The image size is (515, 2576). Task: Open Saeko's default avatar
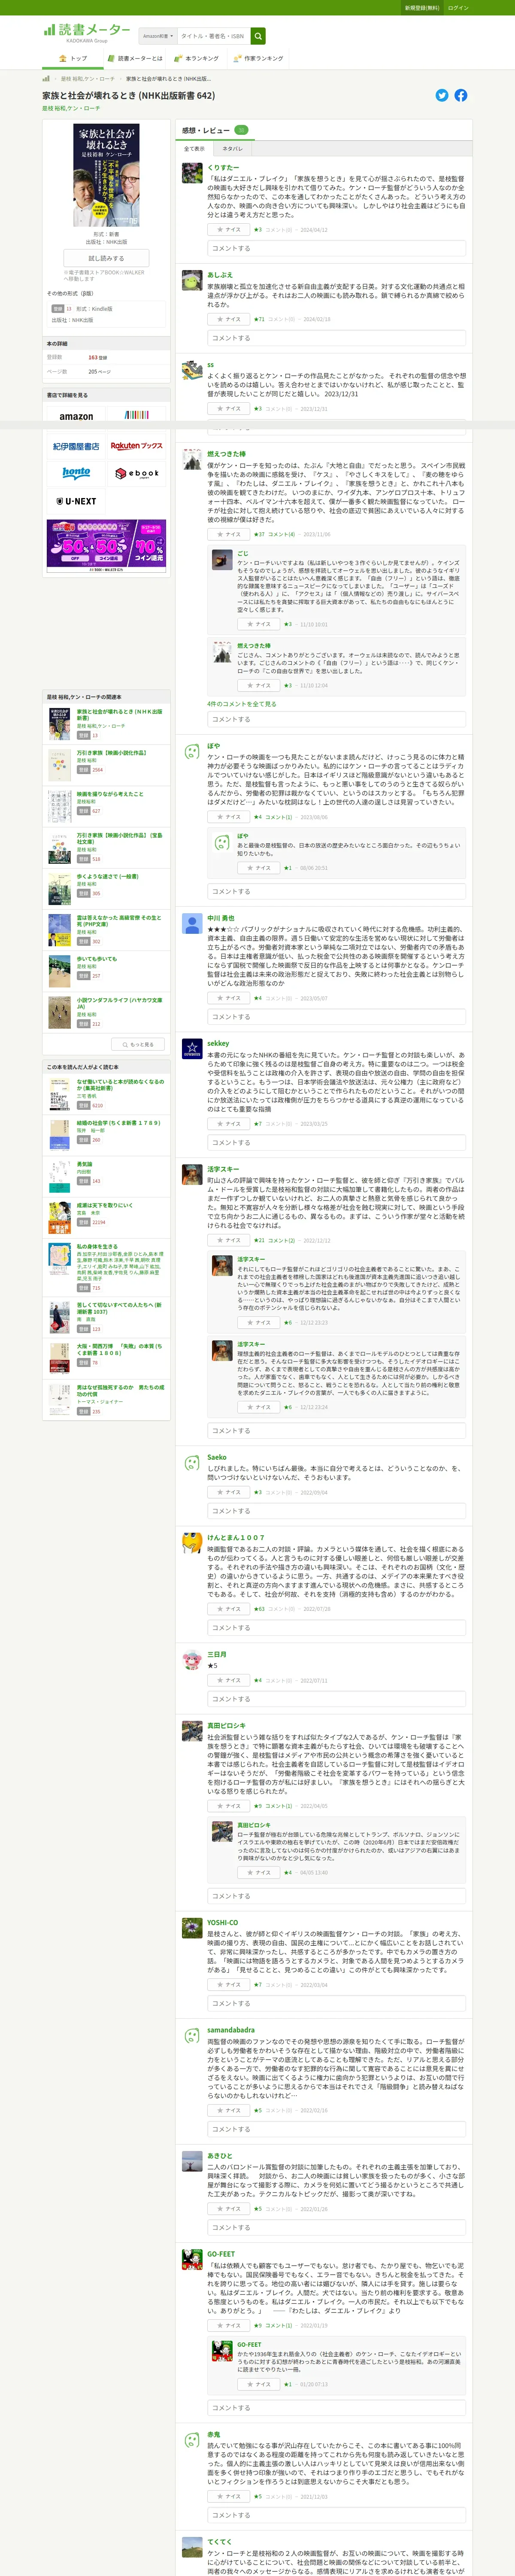192,1463
